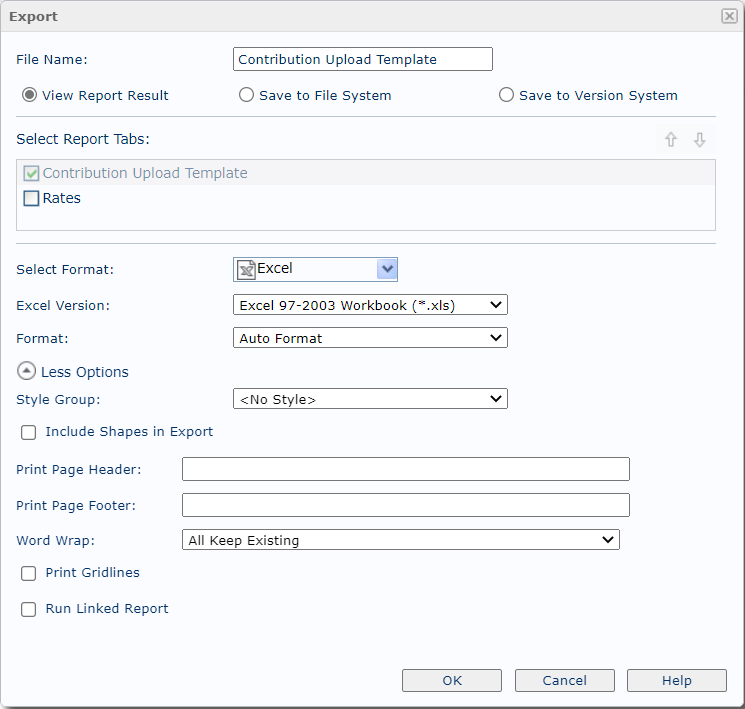Image resolution: width=745 pixels, height=709 pixels.
Task: Collapse options with Less Options arrow
Action: (x=26, y=371)
